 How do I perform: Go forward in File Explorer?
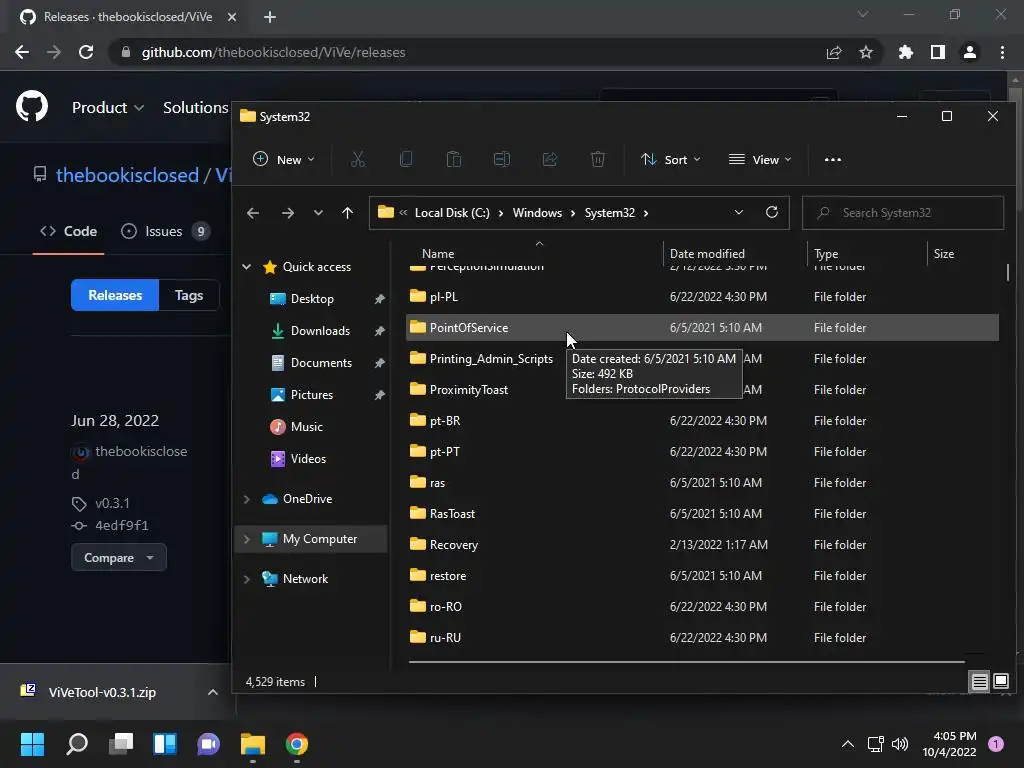click(x=287, y=213)
